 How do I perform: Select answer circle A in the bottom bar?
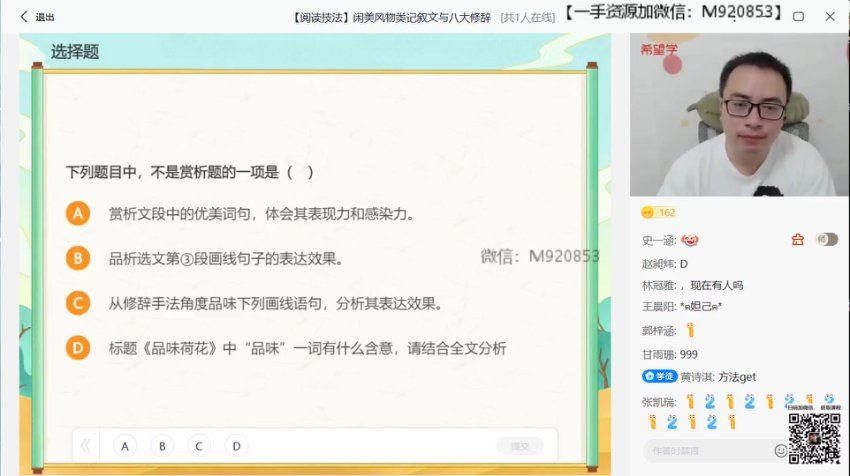click(x=125, y=446)
